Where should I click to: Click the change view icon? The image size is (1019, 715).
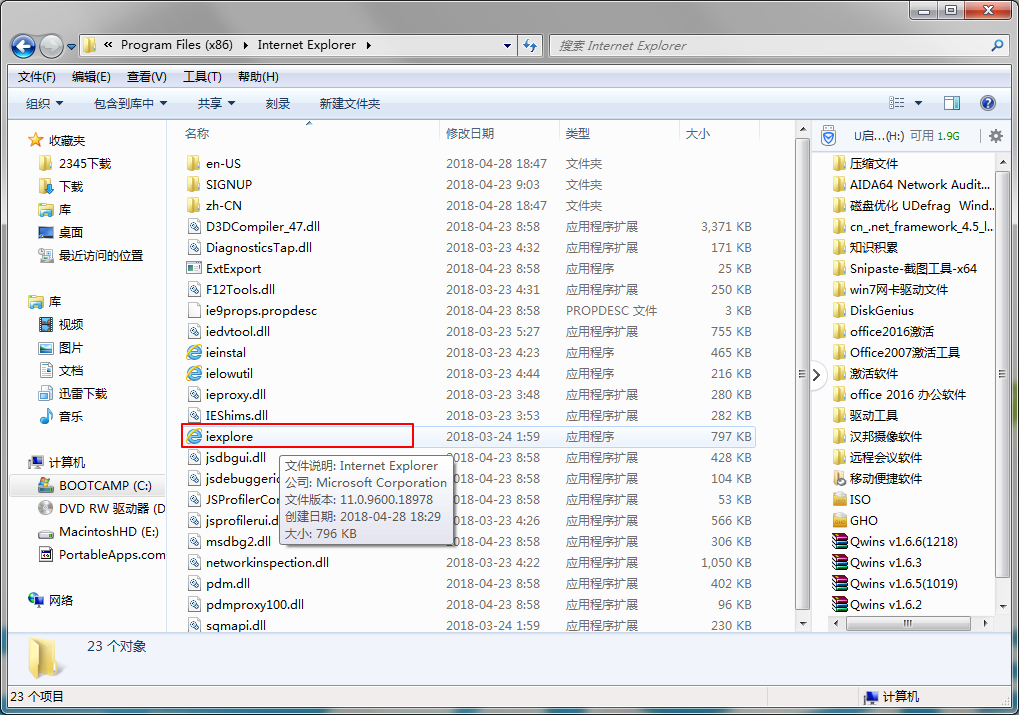click(897, 103)
